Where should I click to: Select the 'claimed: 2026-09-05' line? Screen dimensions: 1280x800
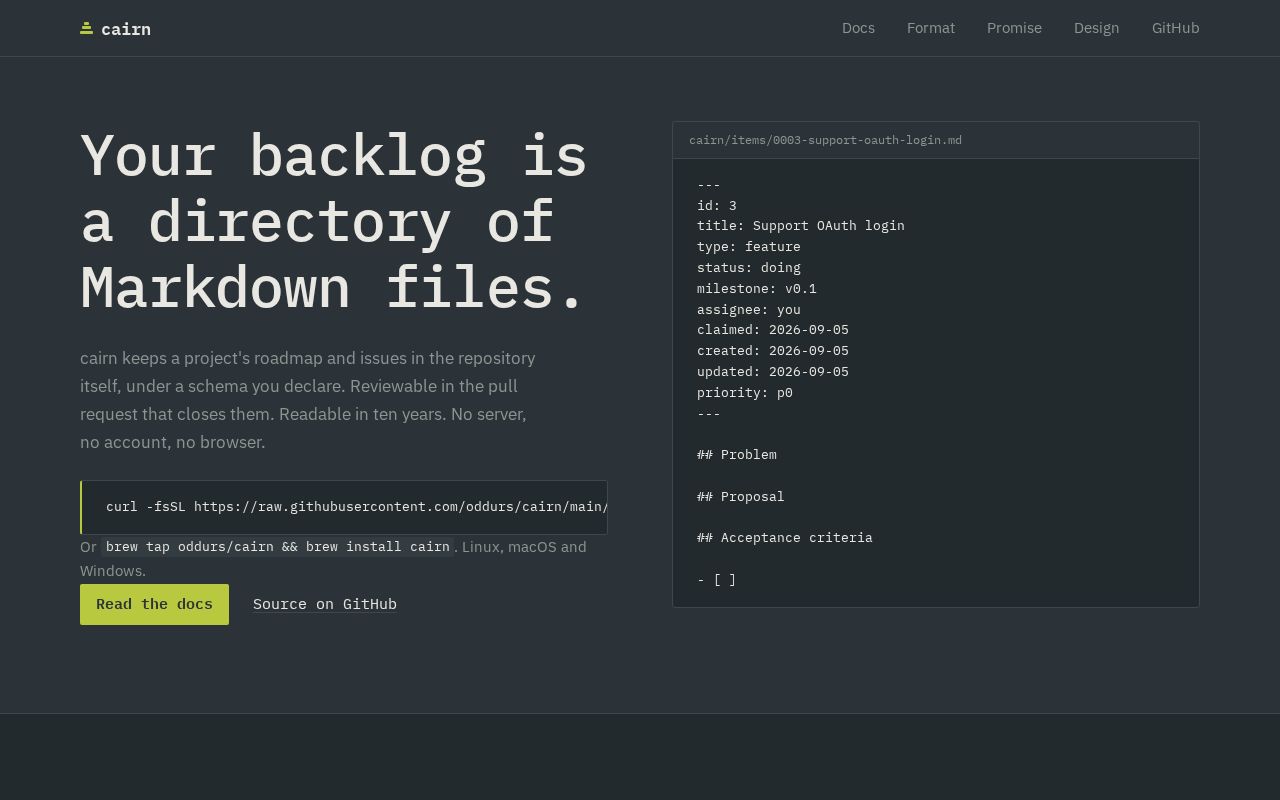click(773, 330)
